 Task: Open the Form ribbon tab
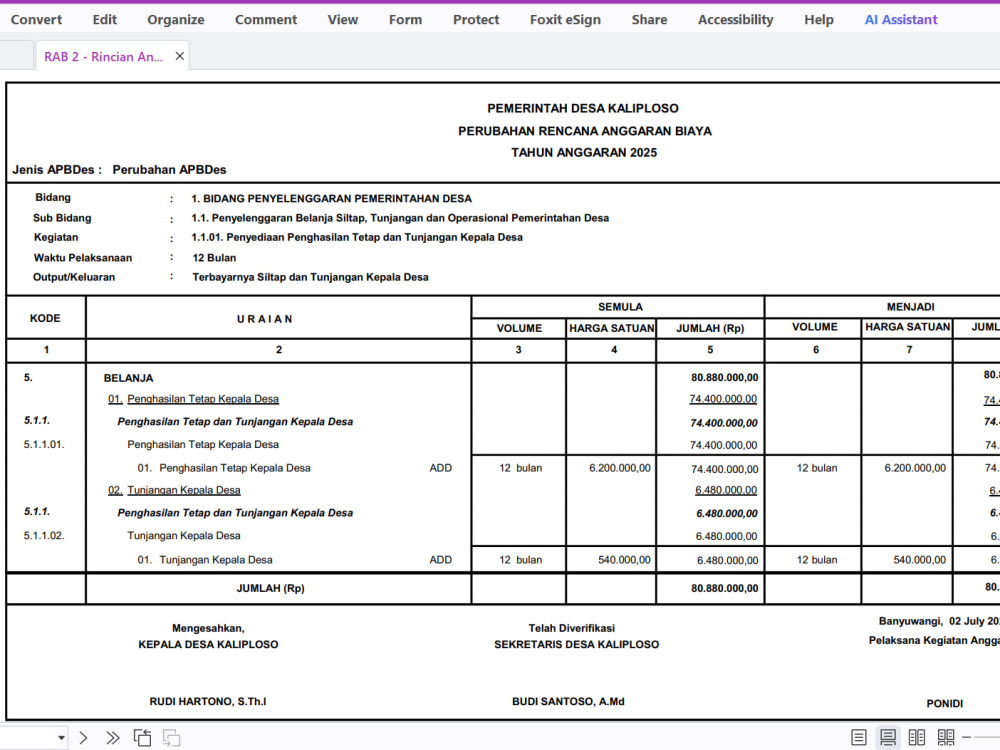406,20
